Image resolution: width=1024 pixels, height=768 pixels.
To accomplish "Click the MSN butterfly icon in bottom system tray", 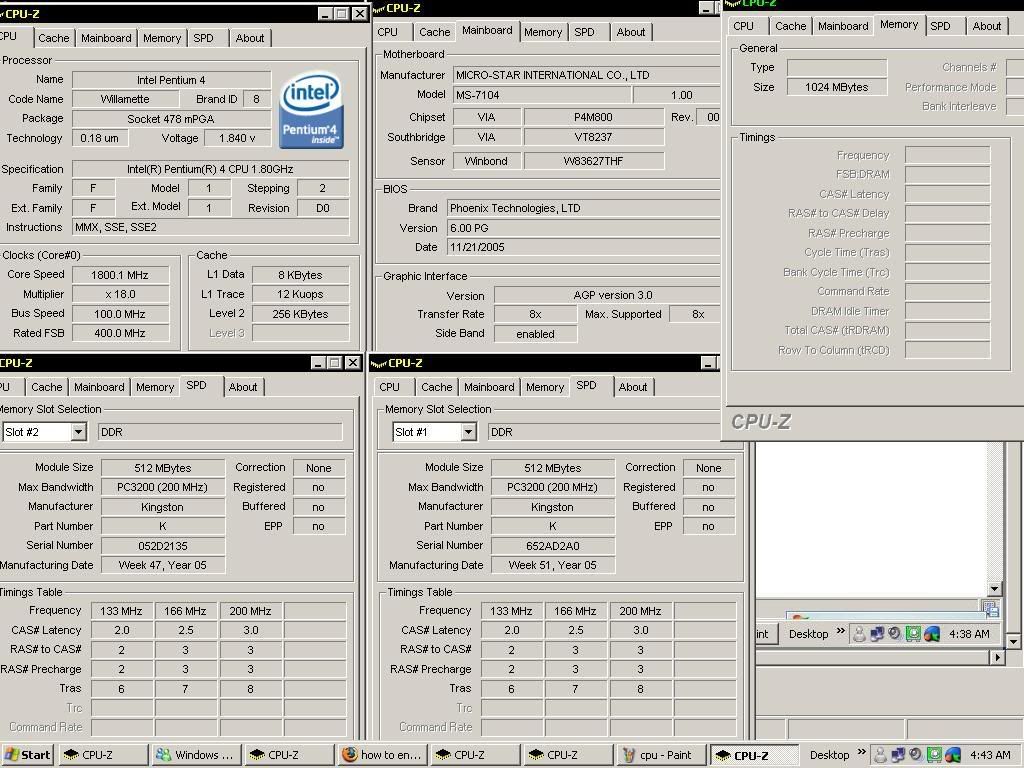I will (x=952, y=755).
